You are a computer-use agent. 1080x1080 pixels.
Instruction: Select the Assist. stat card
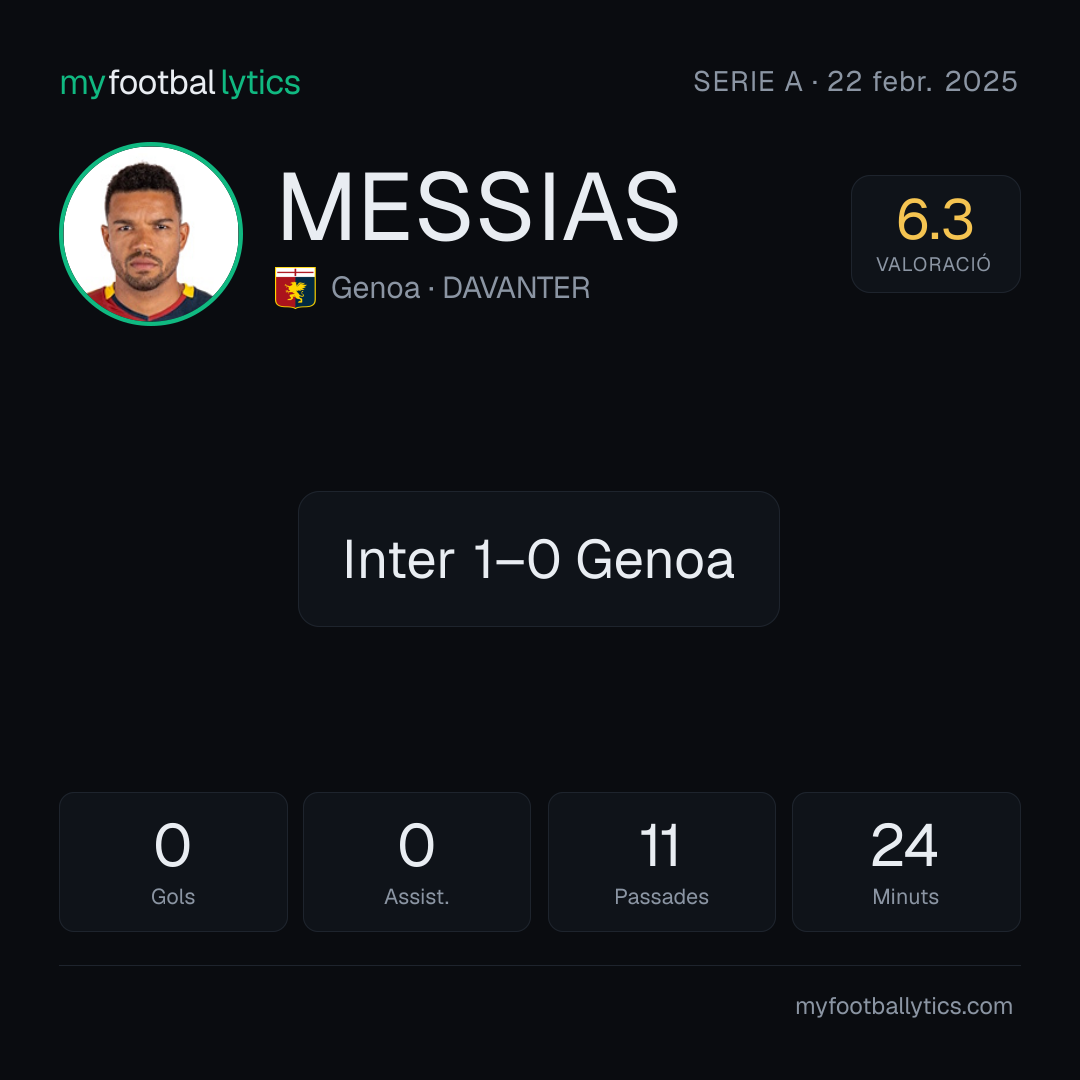(x=417, y=862)
